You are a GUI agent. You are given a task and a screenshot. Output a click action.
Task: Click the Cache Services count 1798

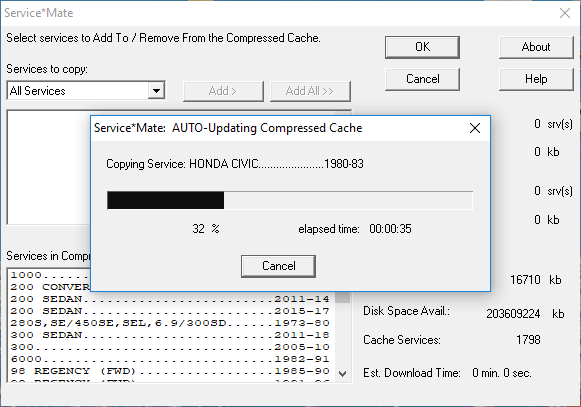click(x=528, y=340)
